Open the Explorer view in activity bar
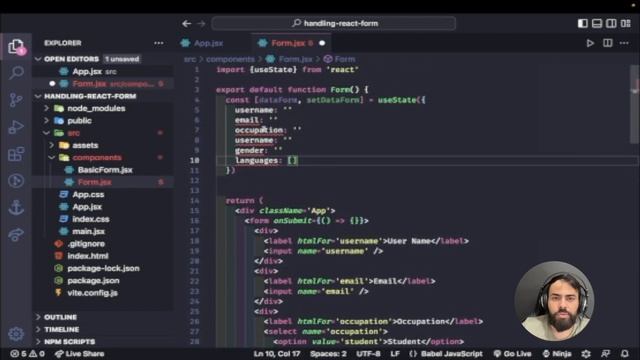640x360 pixels. tap(16, 47)
